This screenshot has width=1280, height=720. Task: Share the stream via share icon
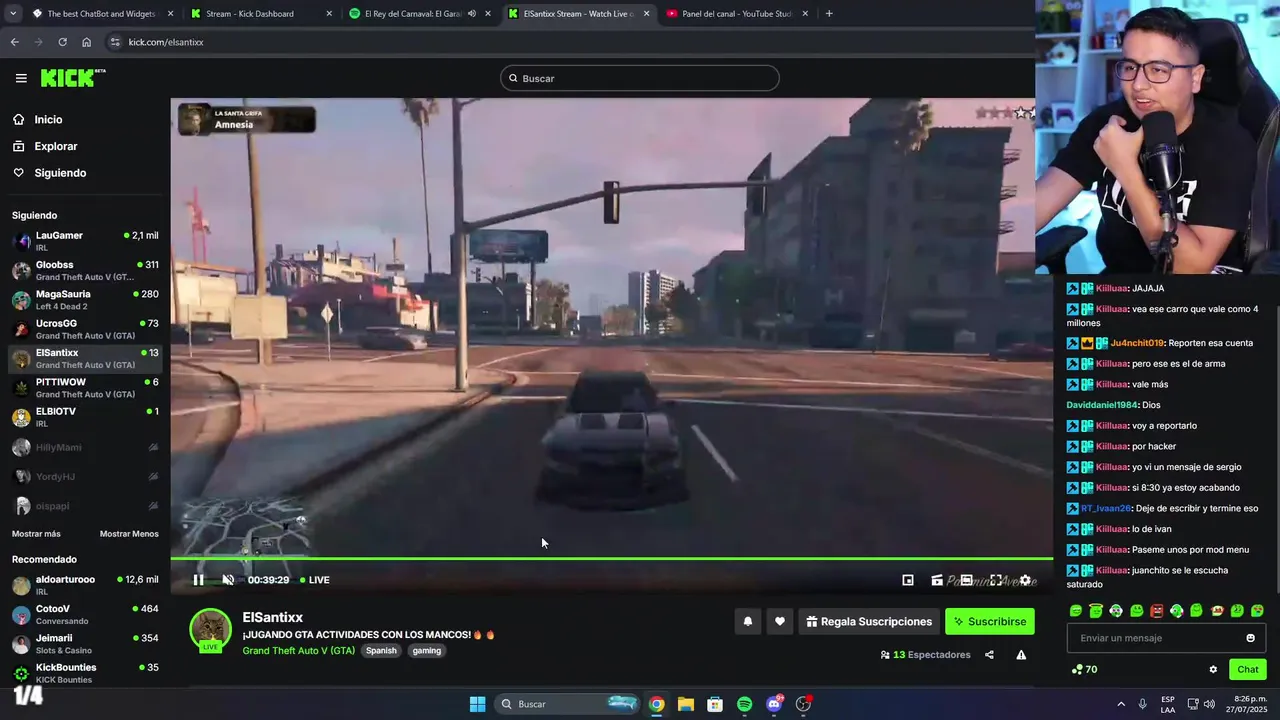[x=989, y=655]
